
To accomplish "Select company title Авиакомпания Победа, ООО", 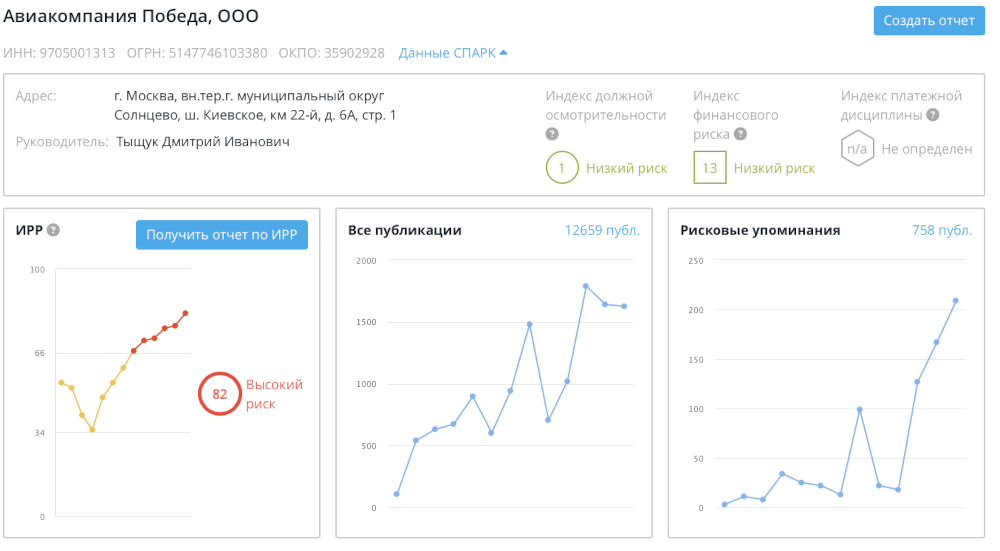I will 131,16.
